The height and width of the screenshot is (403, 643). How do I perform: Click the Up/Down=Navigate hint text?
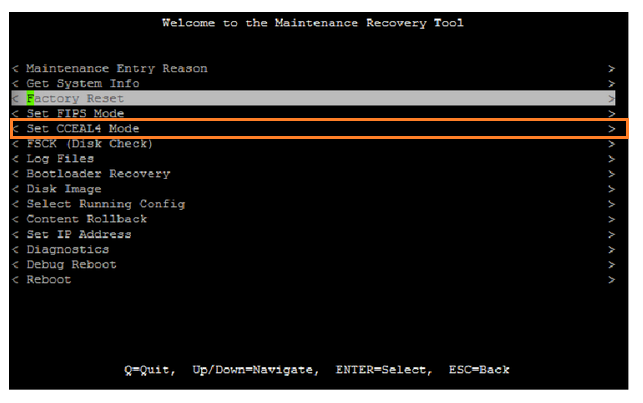255,370
